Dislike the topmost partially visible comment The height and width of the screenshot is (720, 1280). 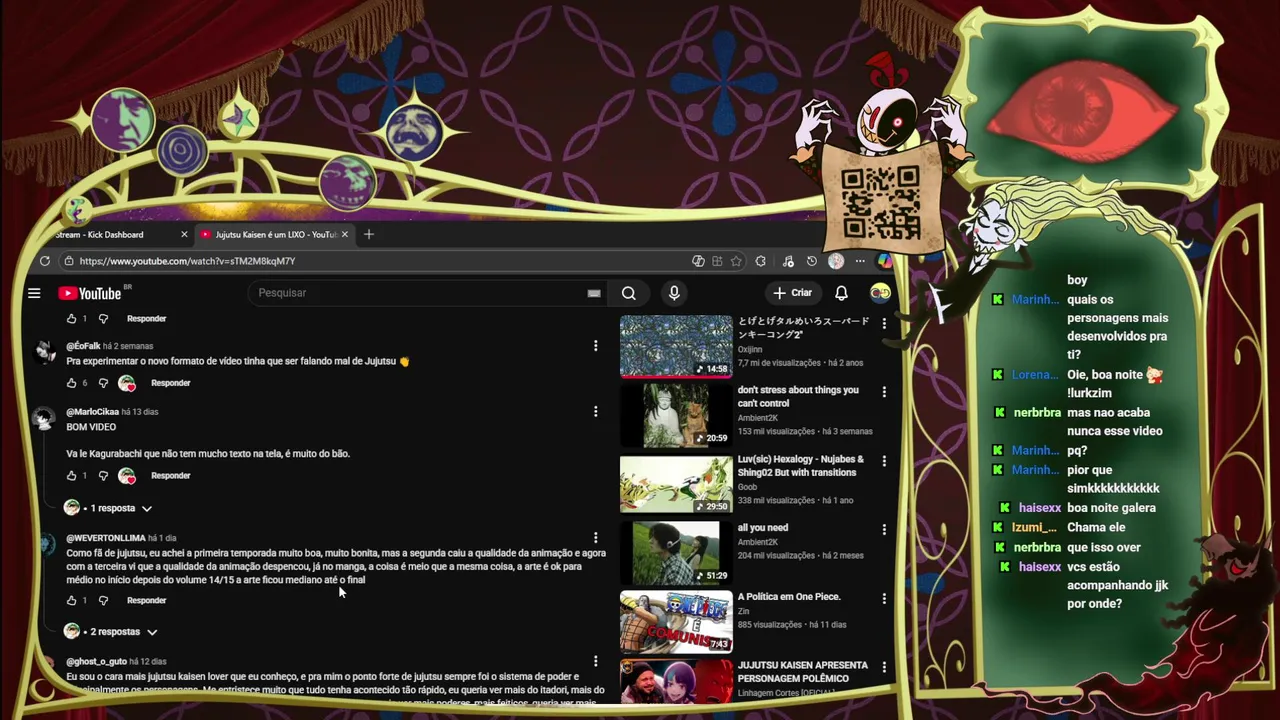tap(103, 319)
